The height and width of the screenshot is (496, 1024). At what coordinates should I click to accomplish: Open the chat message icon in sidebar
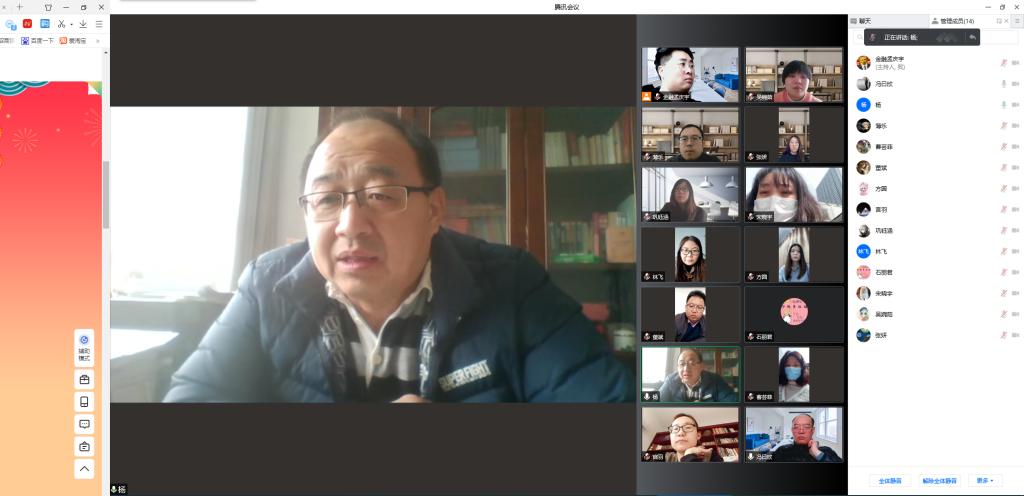pos(85,424)
